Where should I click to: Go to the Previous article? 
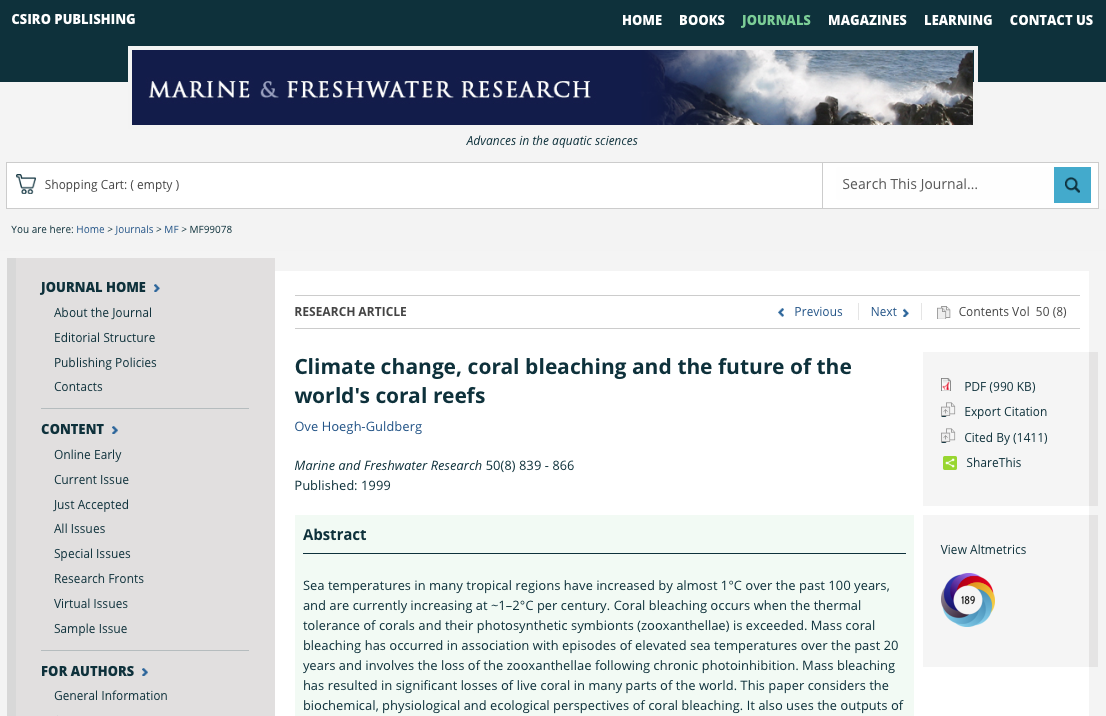point(810,312)
